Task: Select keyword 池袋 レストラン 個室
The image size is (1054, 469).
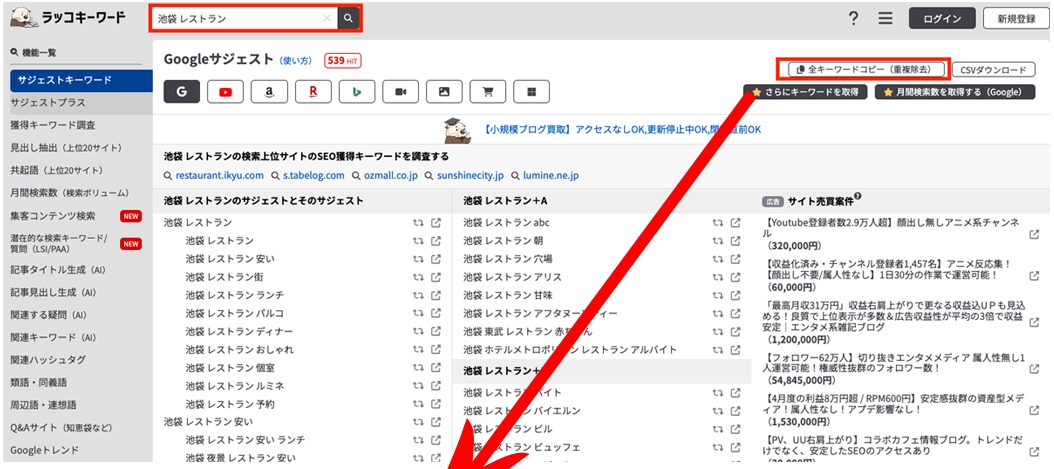Action: [x=230, y=368]
